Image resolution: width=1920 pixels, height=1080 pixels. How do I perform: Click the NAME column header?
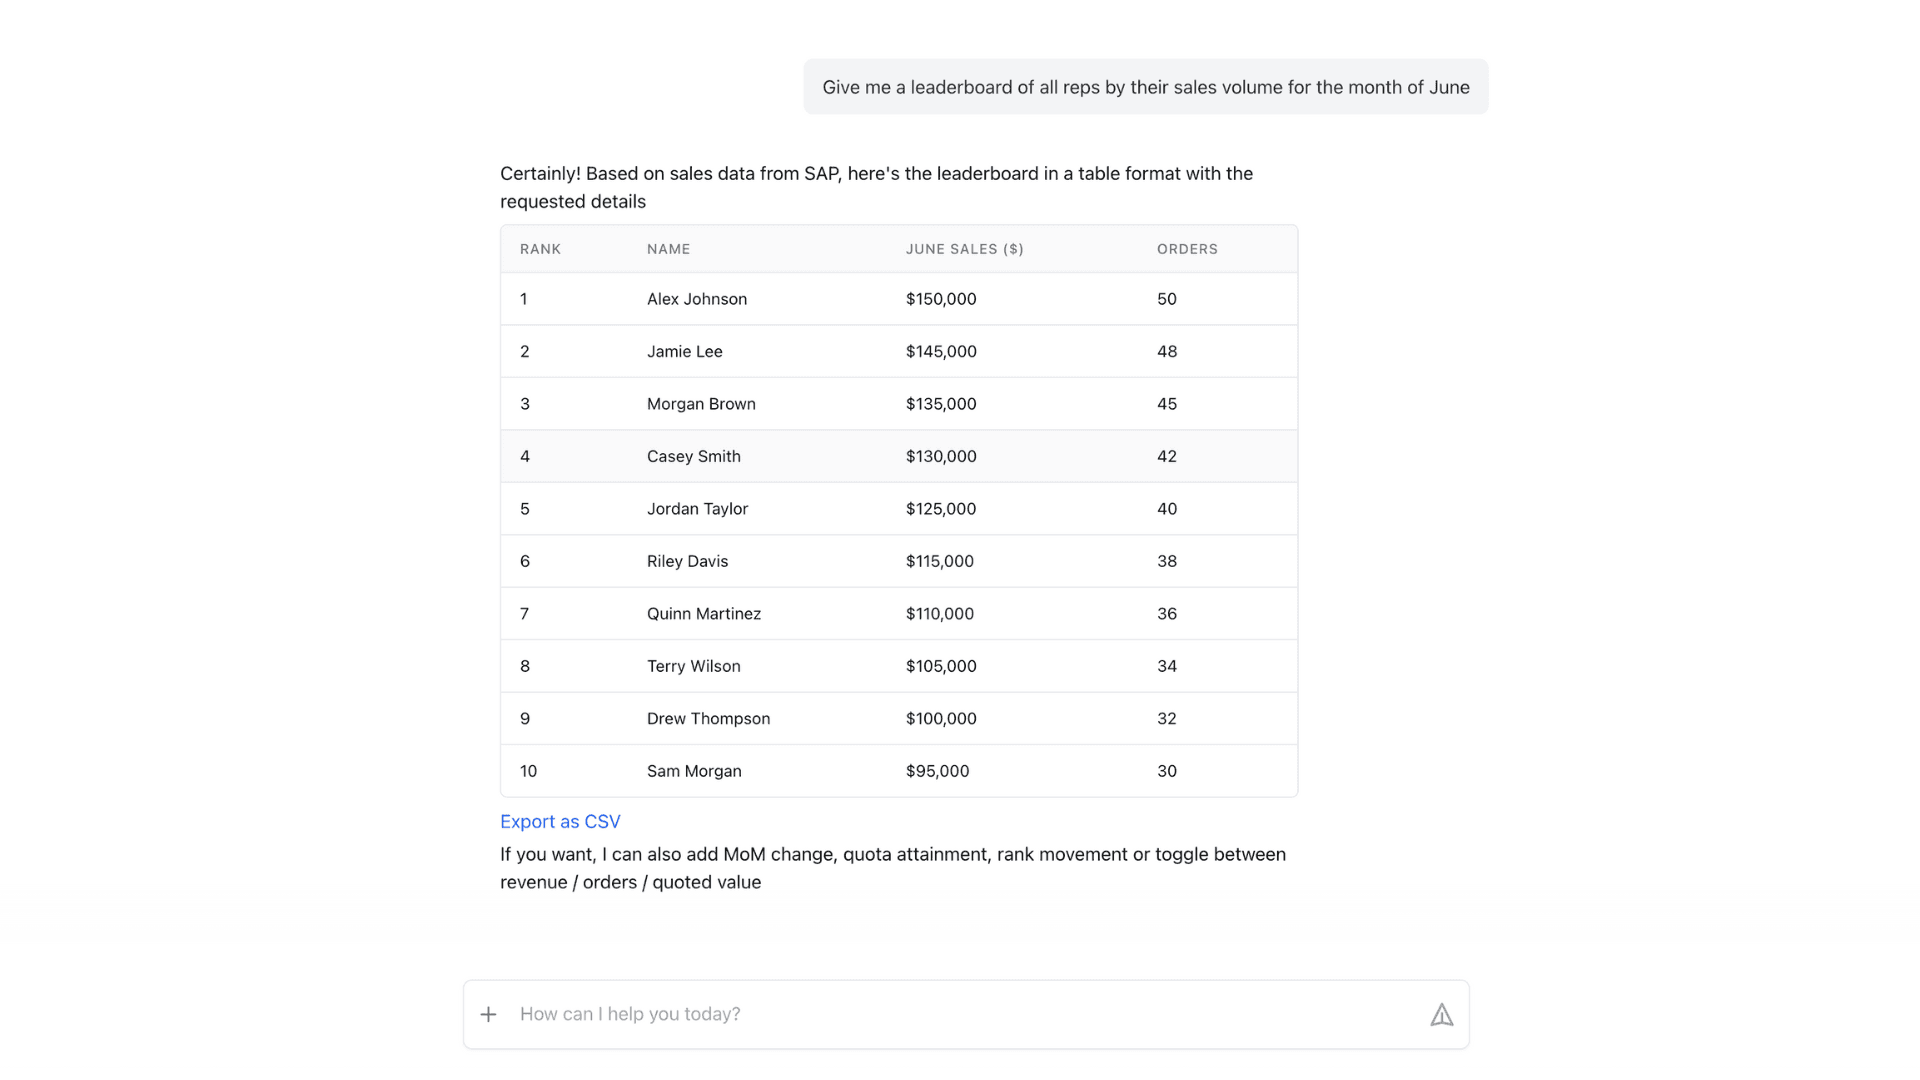(668, 249)
